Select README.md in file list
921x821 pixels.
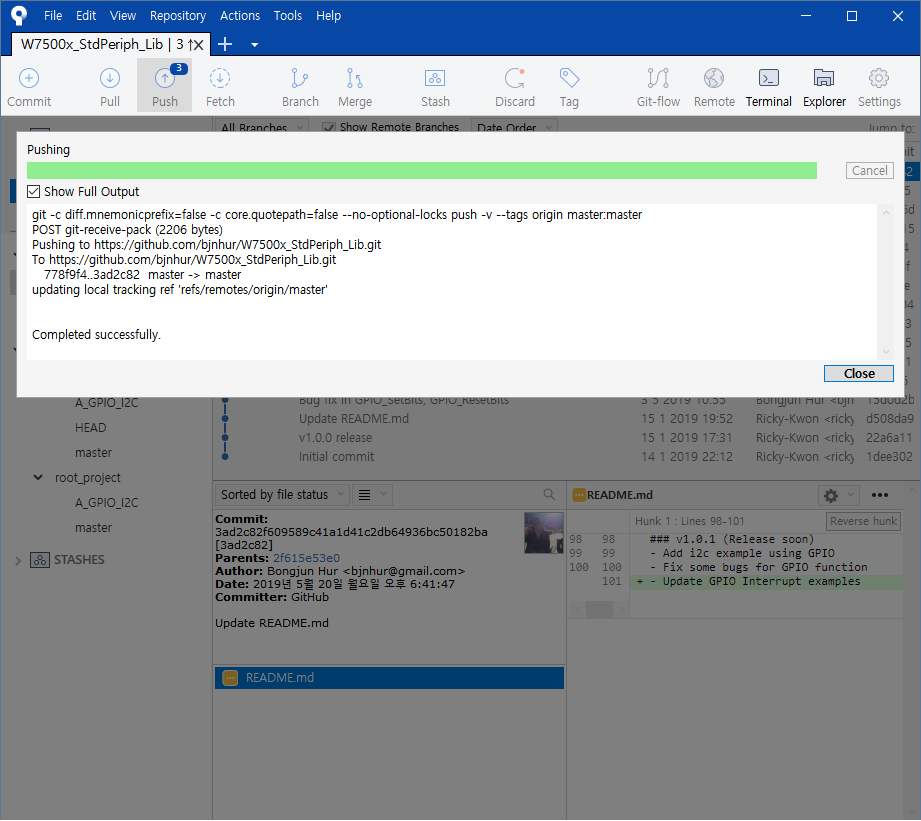click(x=389, y=678)
